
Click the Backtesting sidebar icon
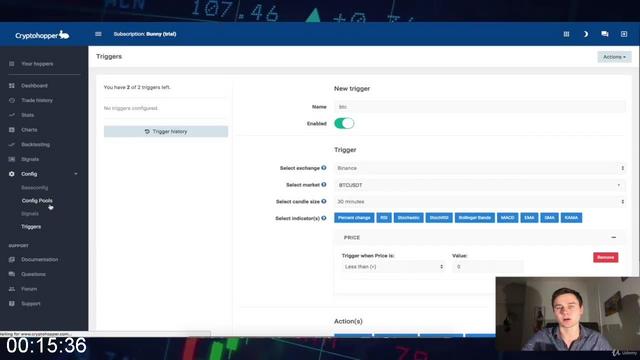click(x=11, y=144)
